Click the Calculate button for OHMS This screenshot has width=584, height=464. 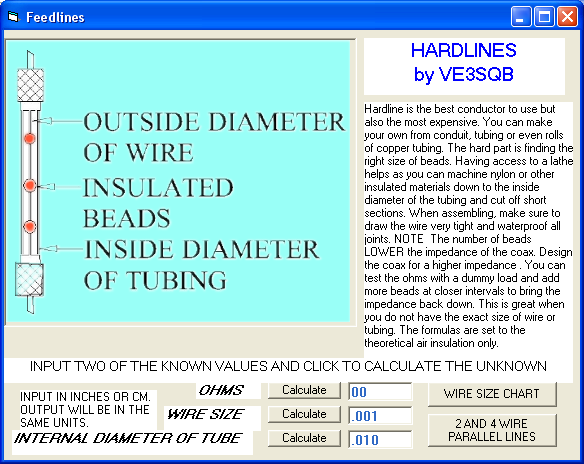point(304,390)
